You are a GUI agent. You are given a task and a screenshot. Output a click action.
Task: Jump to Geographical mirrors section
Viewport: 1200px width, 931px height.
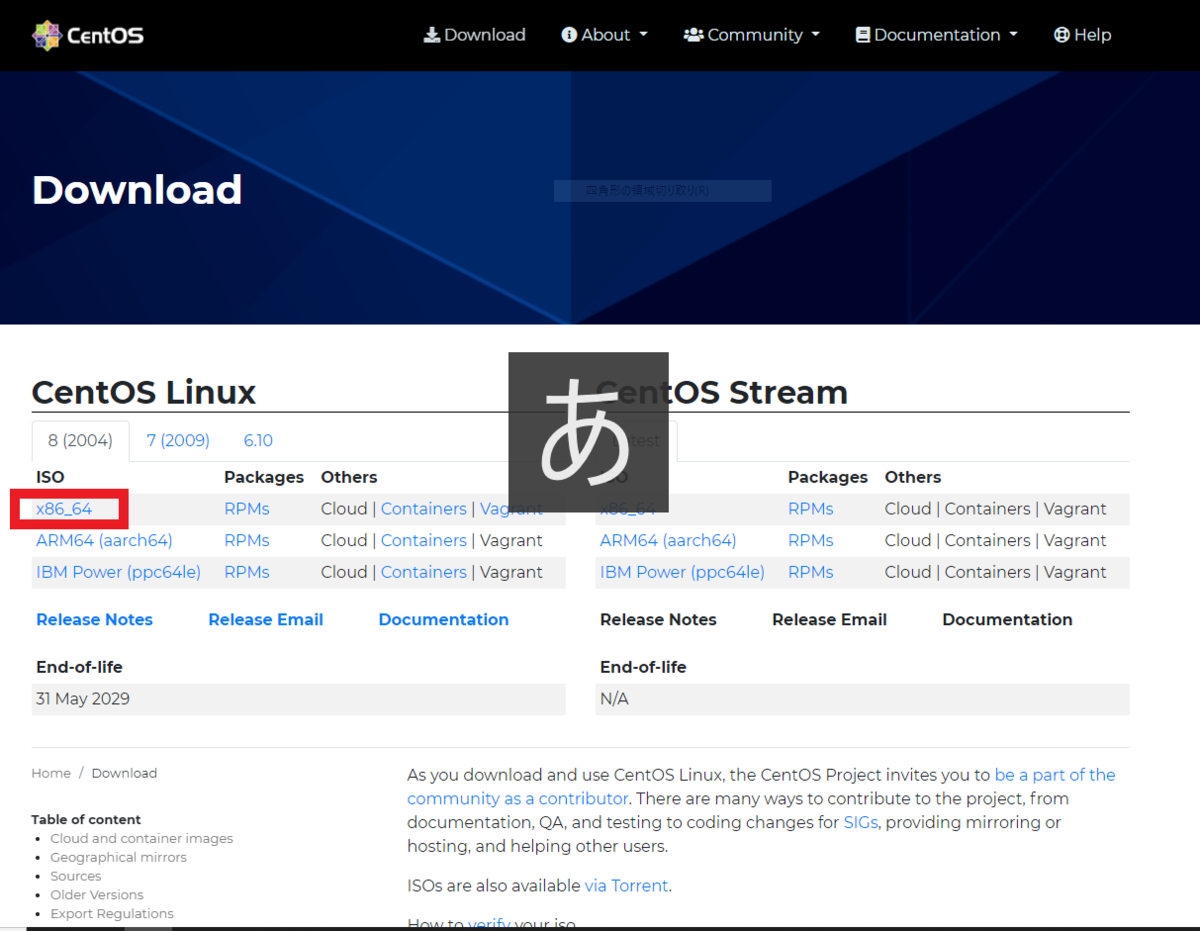pos(119,858)
